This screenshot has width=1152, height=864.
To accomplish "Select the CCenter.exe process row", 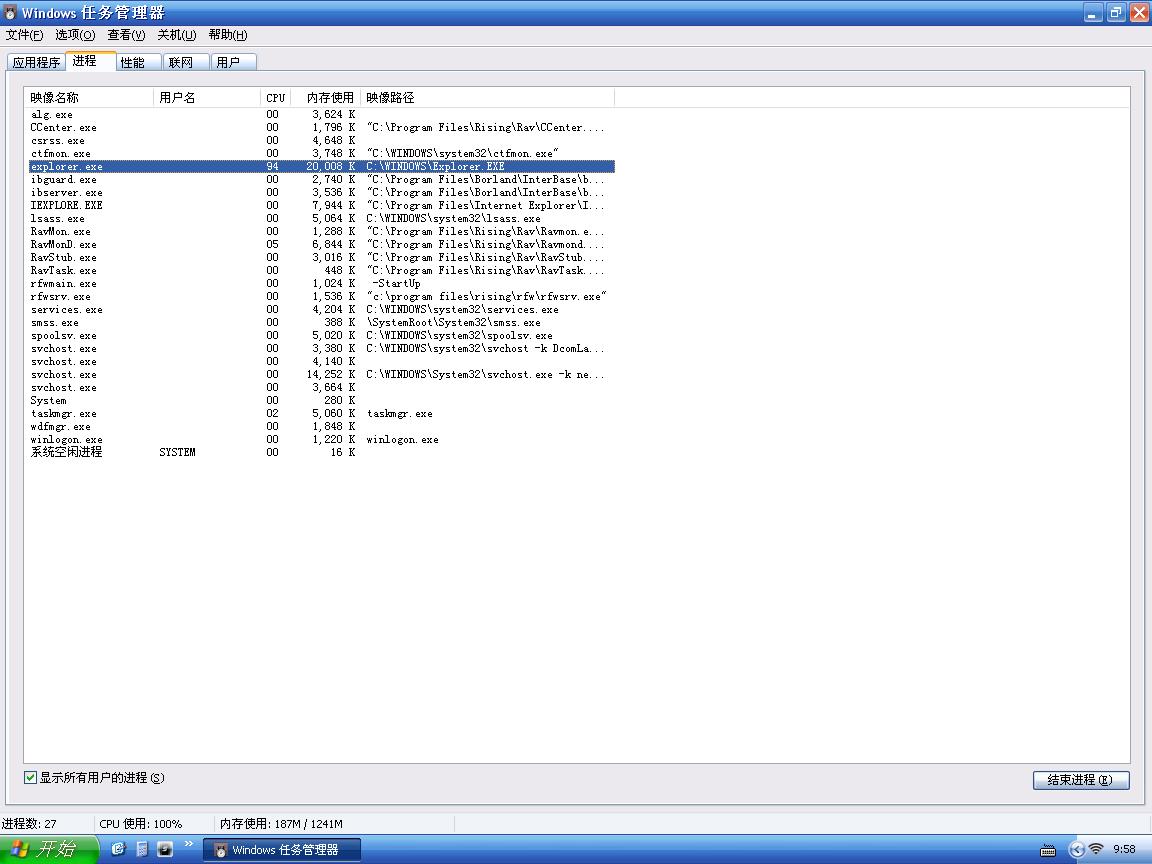I will point(322,127).
